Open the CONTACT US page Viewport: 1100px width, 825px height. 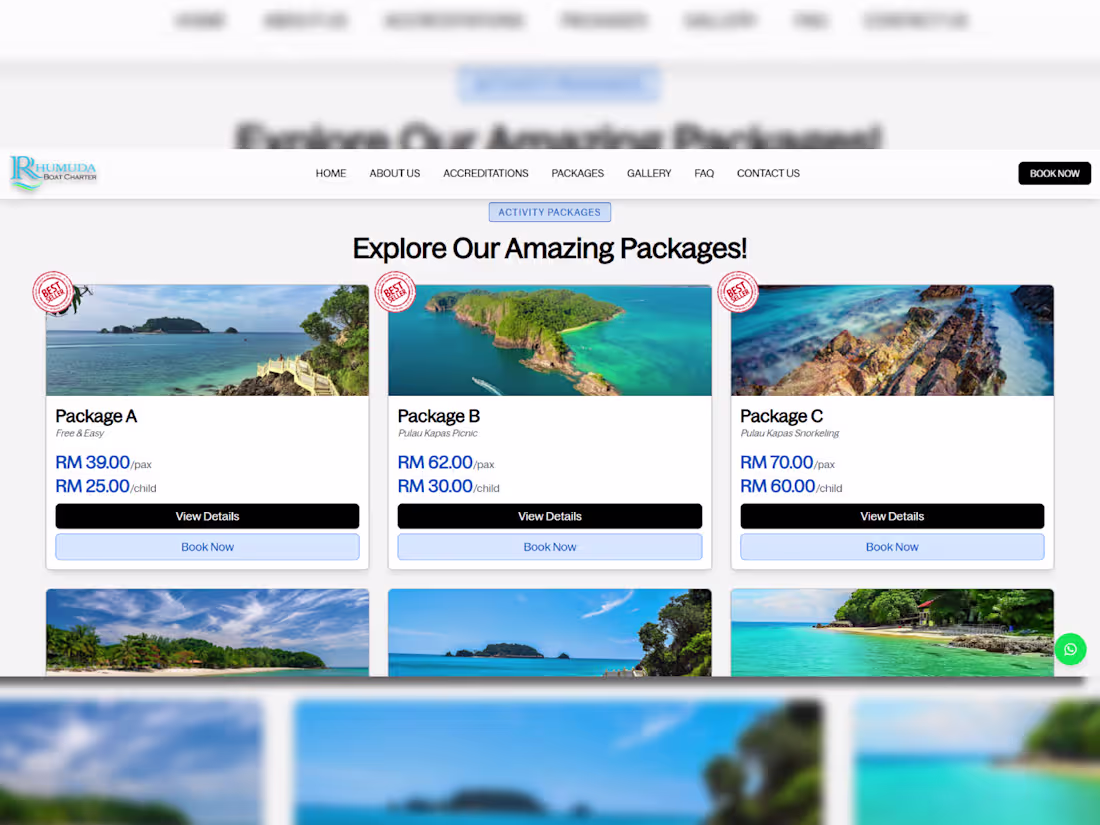[768, 173]
